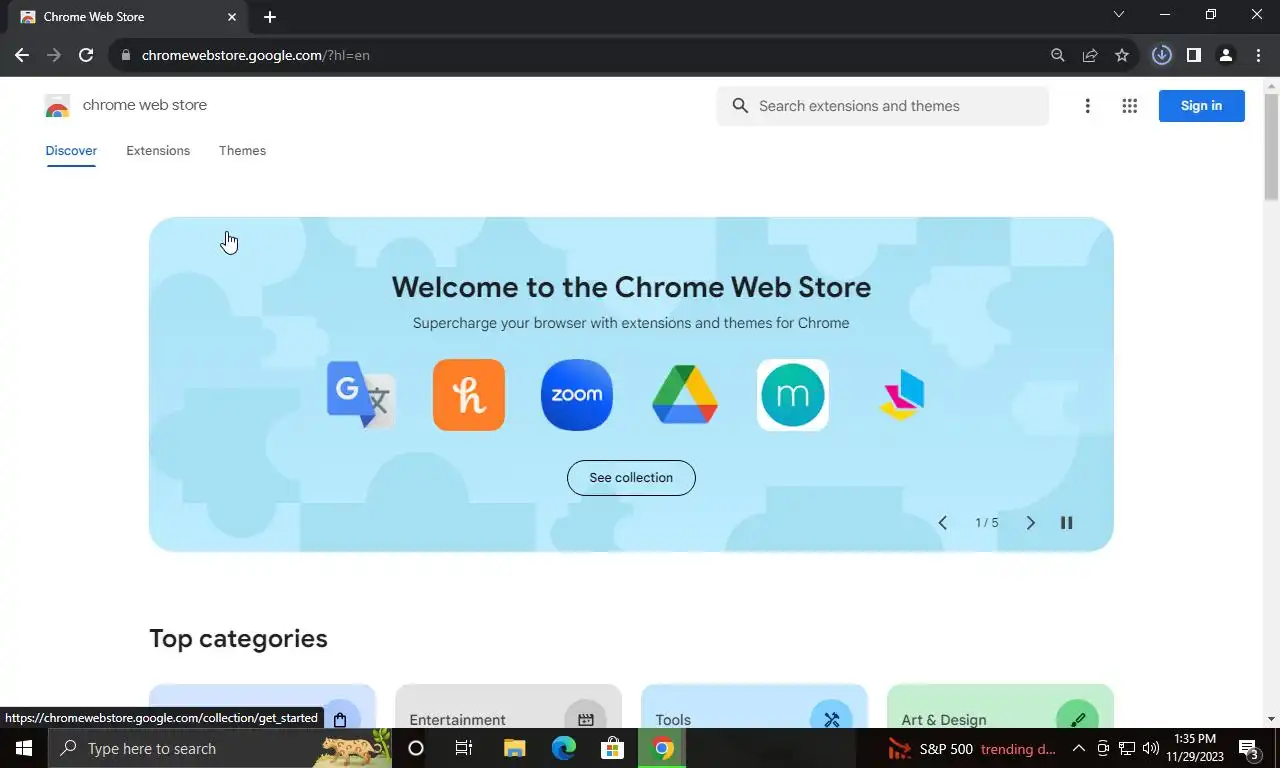Go back with browser back arrow
This screenshot has width=1280, height=768.
pyautogui.click(x=22, y=55)
